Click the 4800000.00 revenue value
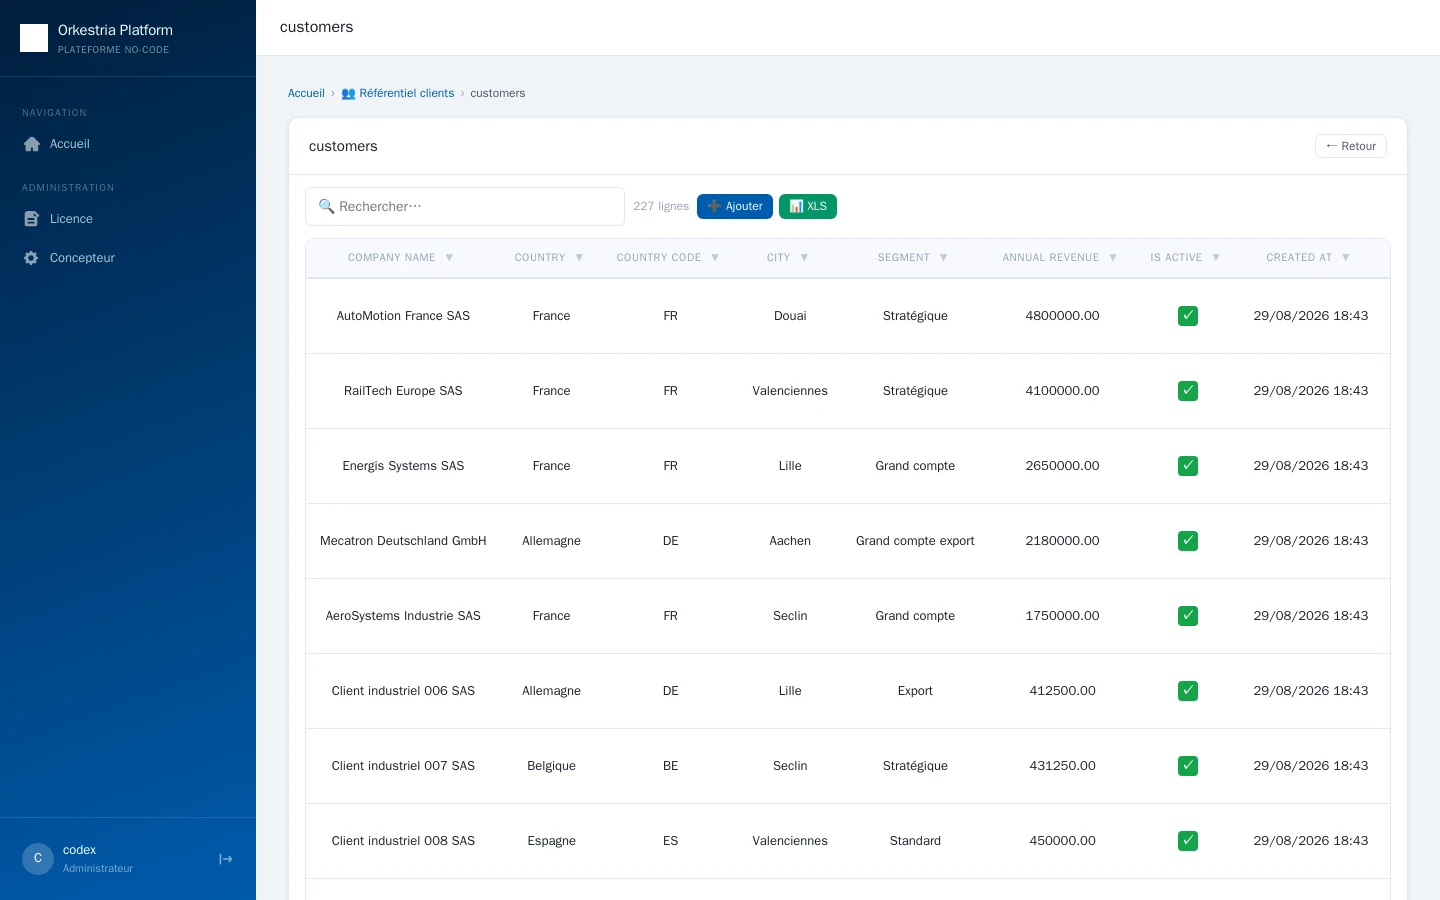Viewport: 1440px width, 900px height. click(x=1062, y=316)
